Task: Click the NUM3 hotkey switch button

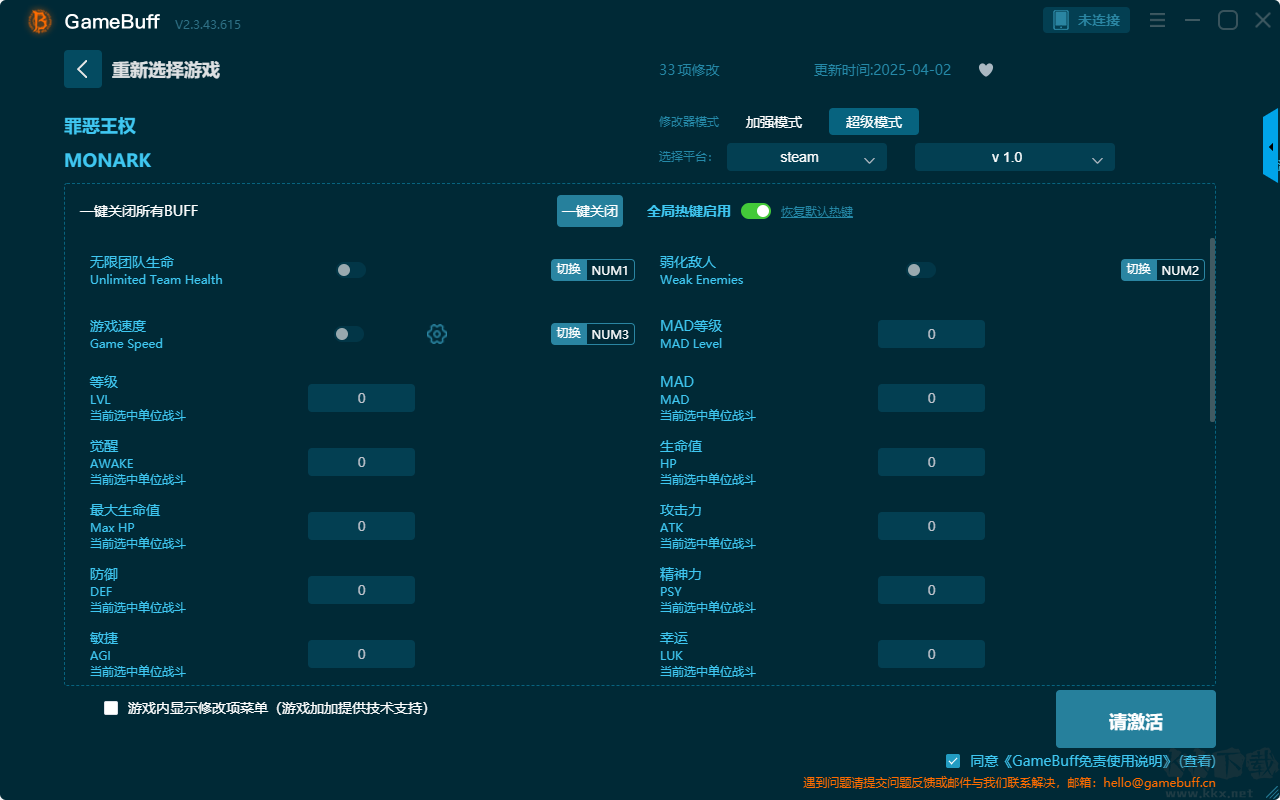Action: coord(593,334)
